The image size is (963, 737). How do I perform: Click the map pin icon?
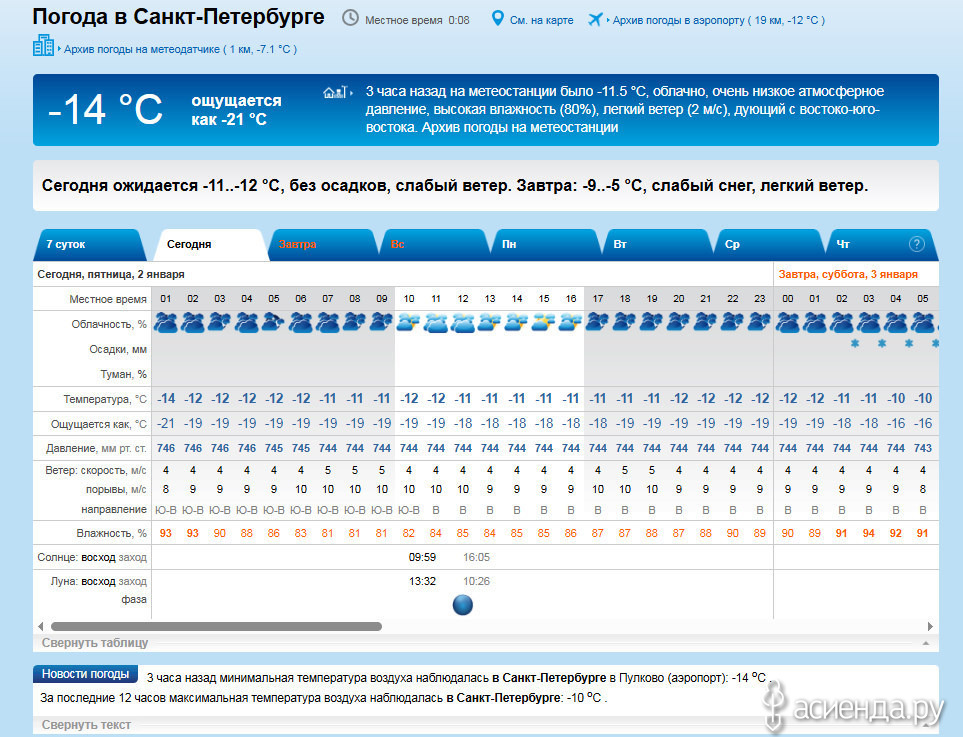498,19
